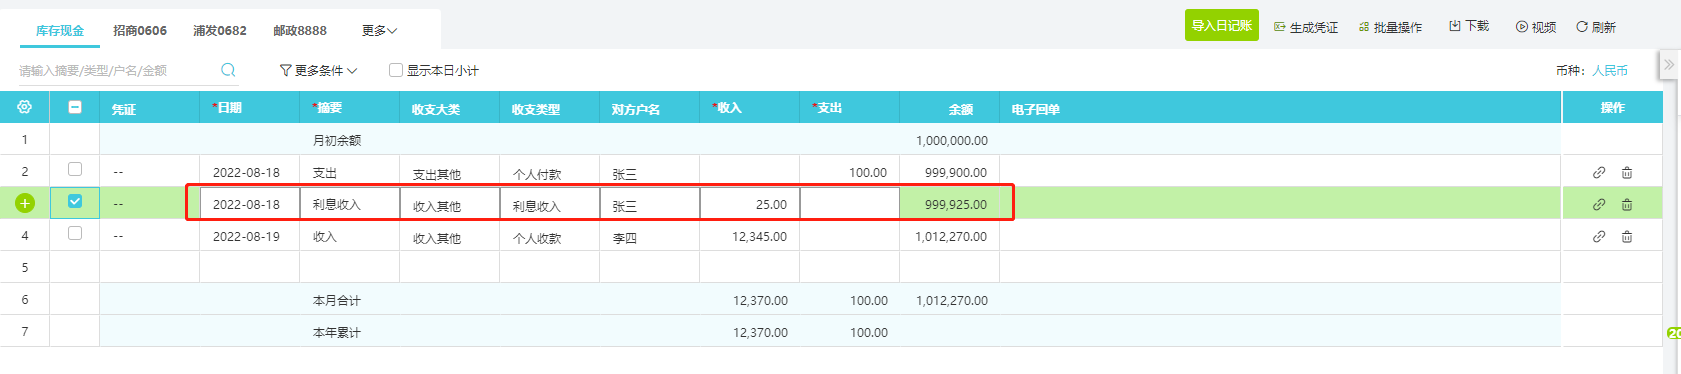The image size is (1681, 374).
Task: Click the search magnifier icon
Action: point(228,70)
